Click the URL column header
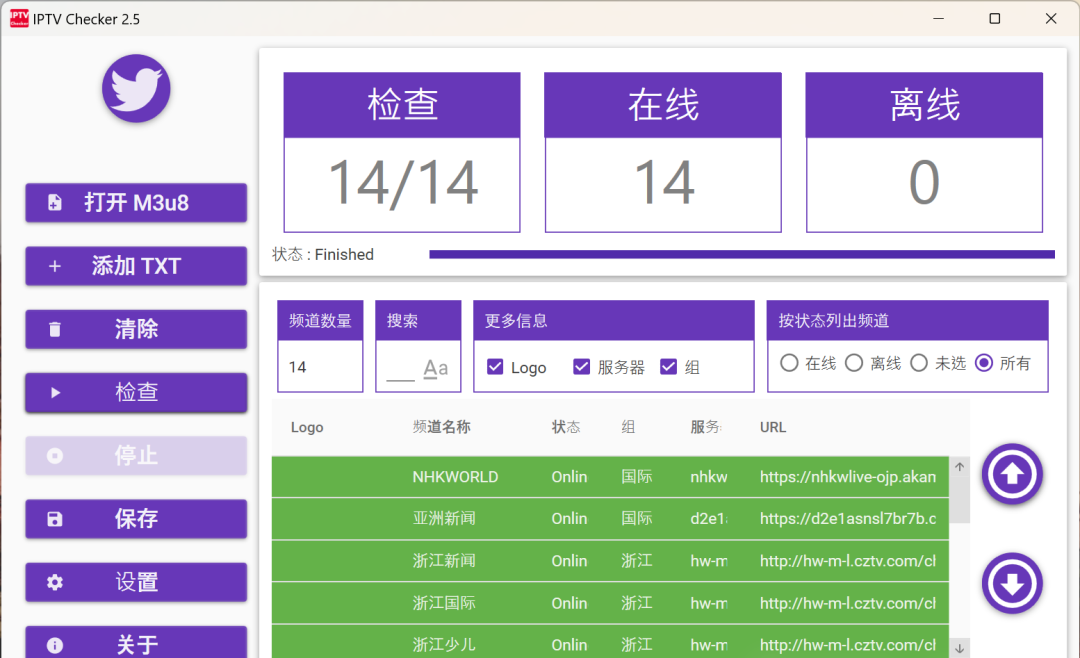Image resolution: width=1080 pixels, height=658 pixels. [773, 427]
